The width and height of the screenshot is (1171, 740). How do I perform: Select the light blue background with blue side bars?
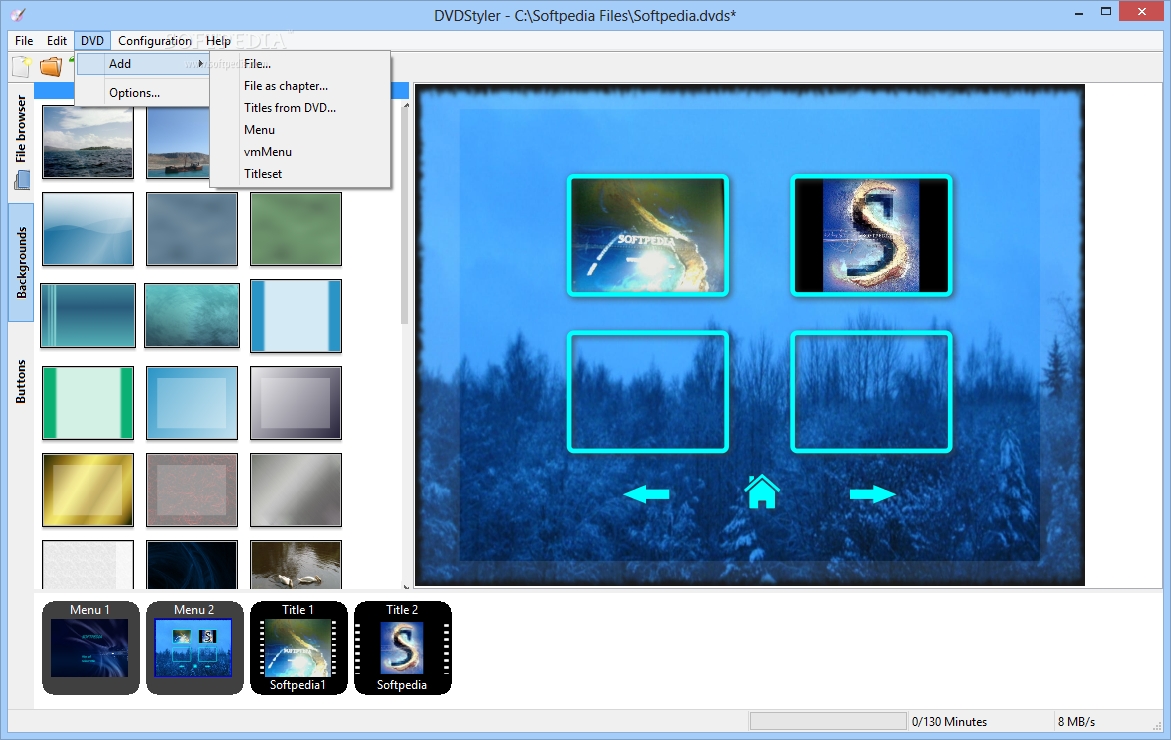pyautogui.click(x=296, y=315)
